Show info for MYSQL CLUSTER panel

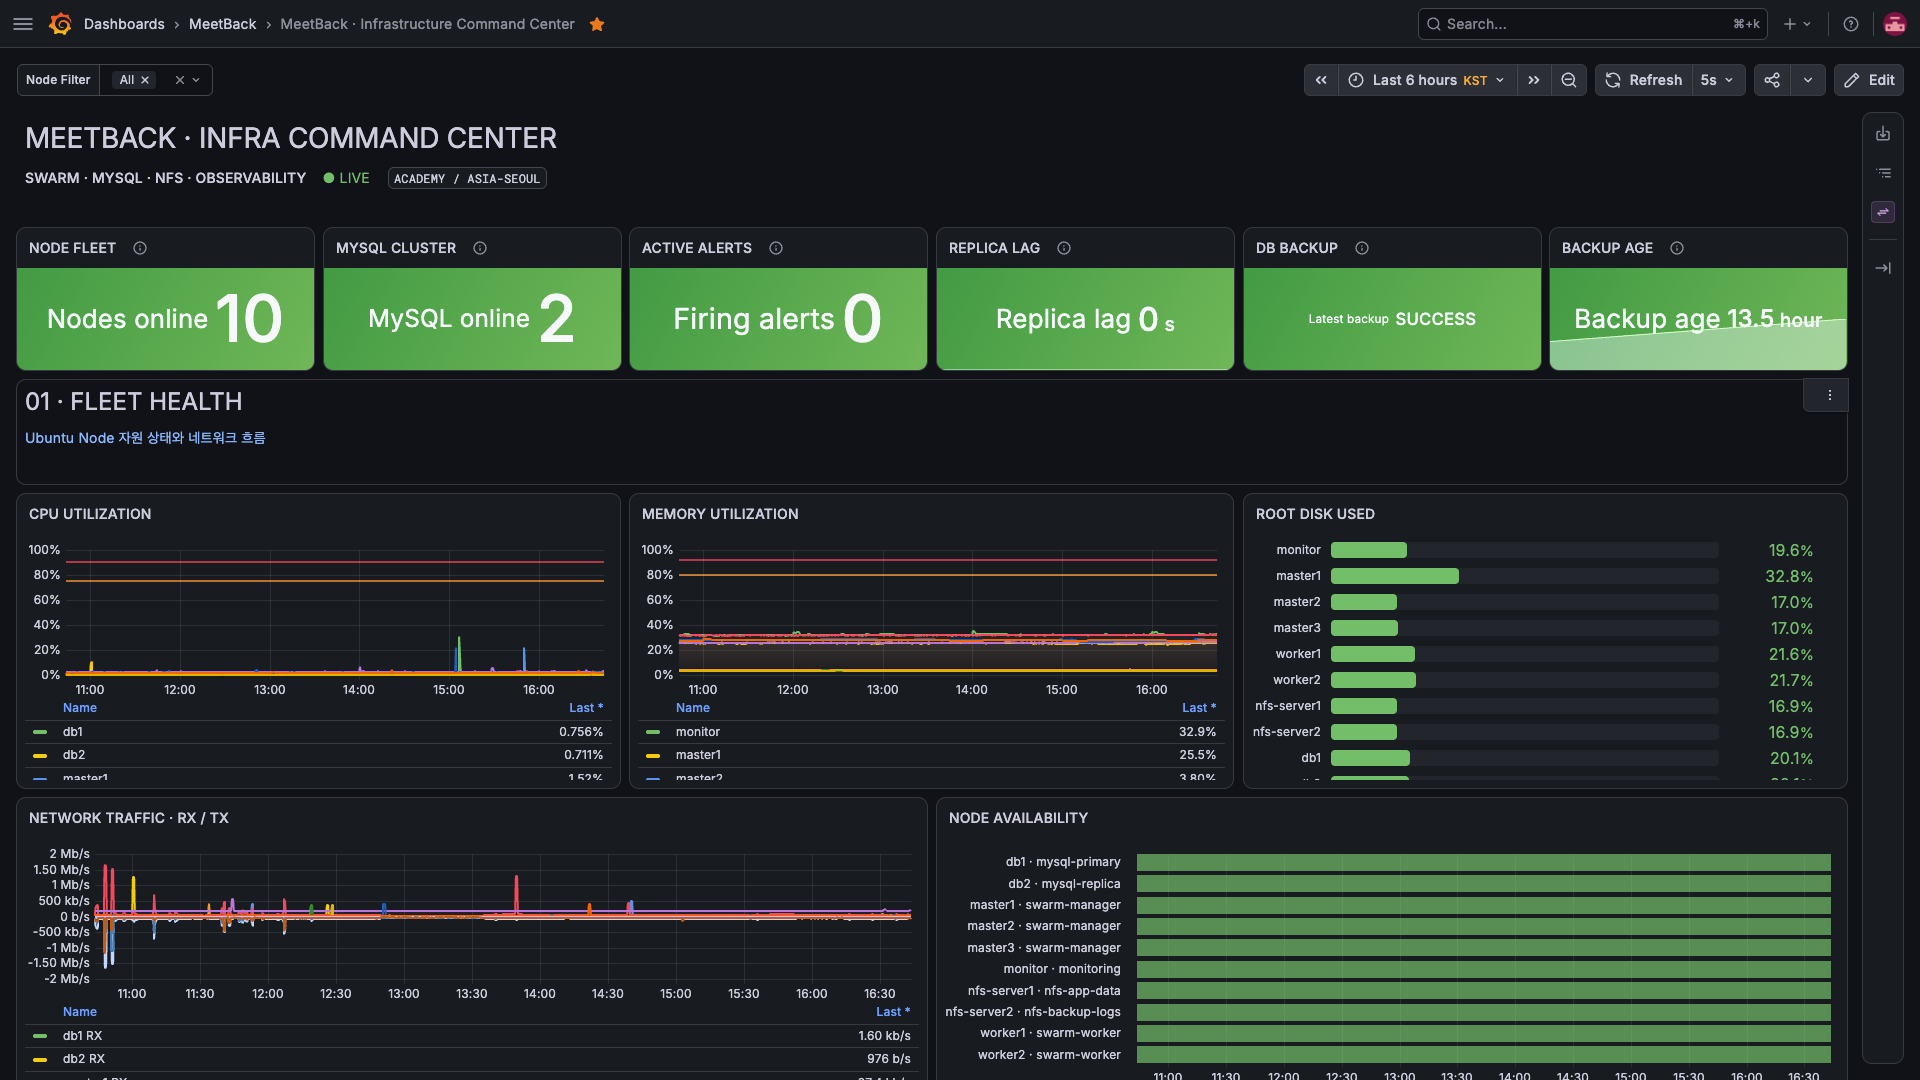click(x=480, y=248)
